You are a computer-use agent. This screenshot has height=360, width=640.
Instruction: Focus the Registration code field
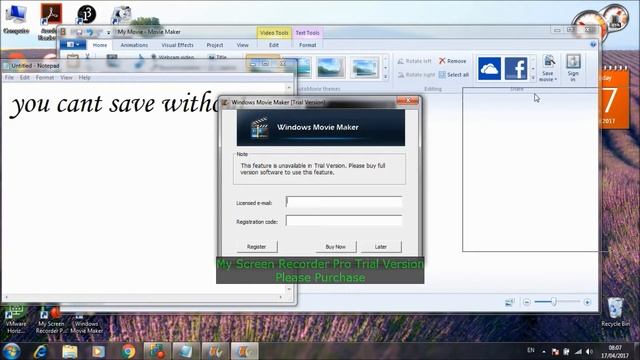point(344,221)
